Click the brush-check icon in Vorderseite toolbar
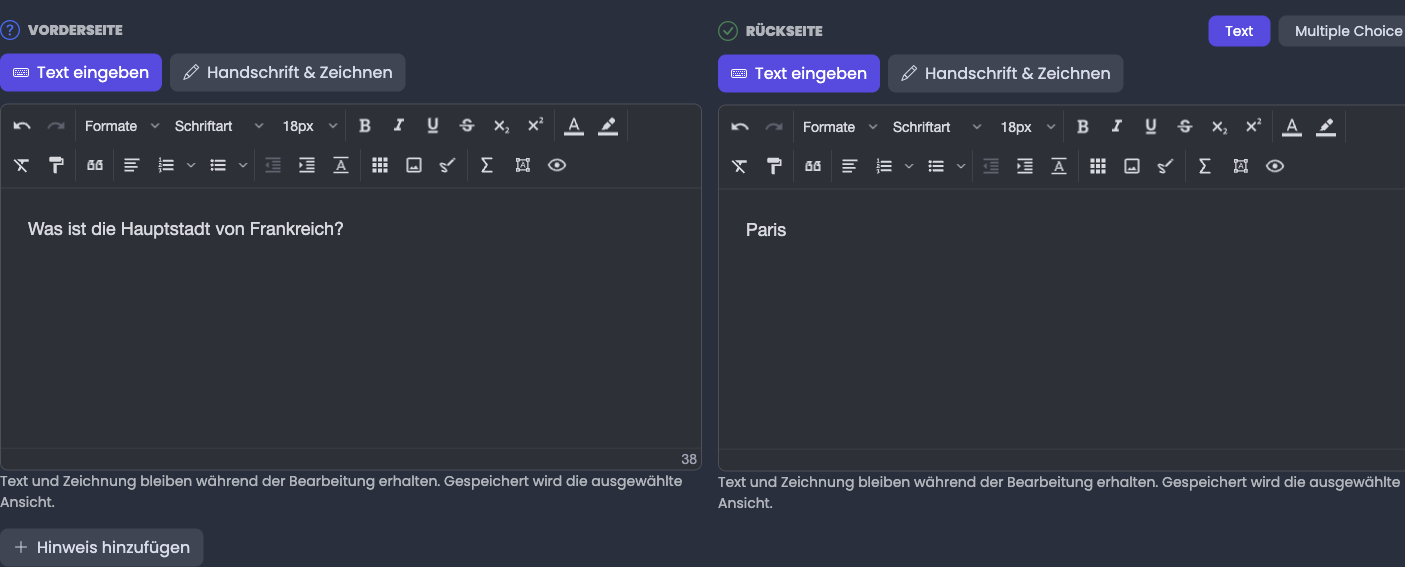Viewport: 1405px width, 567px height. coord(448,166)
